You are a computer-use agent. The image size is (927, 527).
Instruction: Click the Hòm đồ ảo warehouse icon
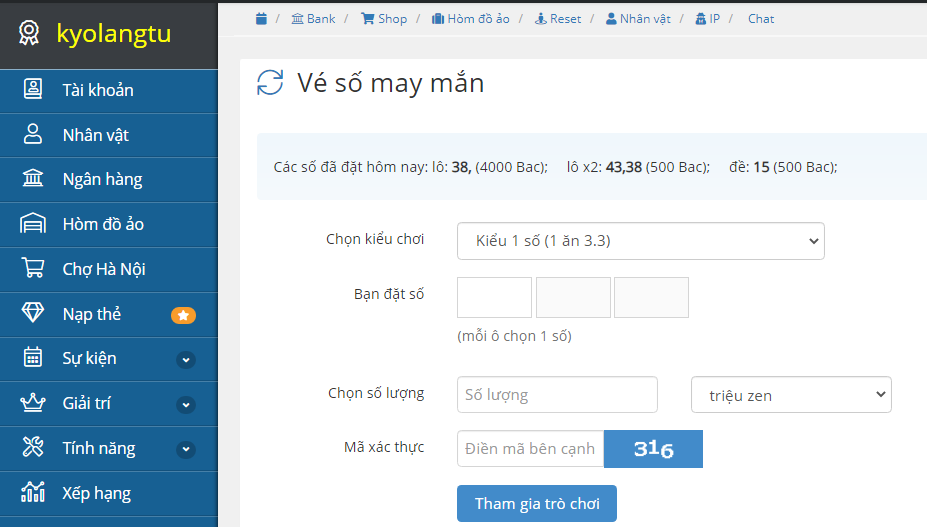pos(33,224)
